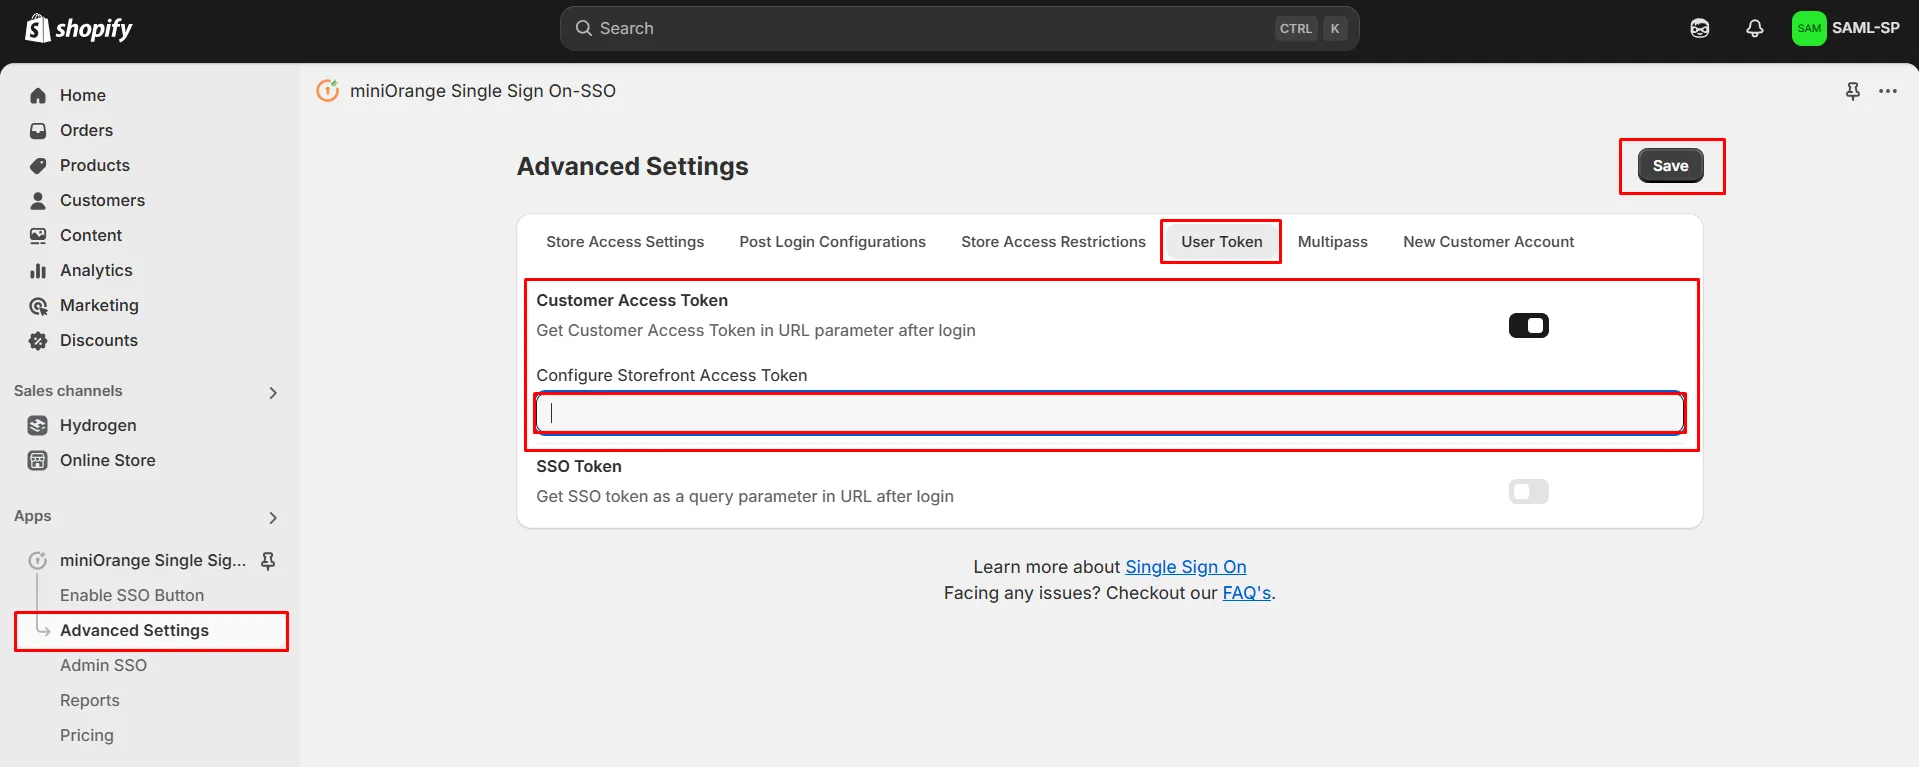
Task: Open the New Customer Account tab
Action: (x=1488, y=242)
